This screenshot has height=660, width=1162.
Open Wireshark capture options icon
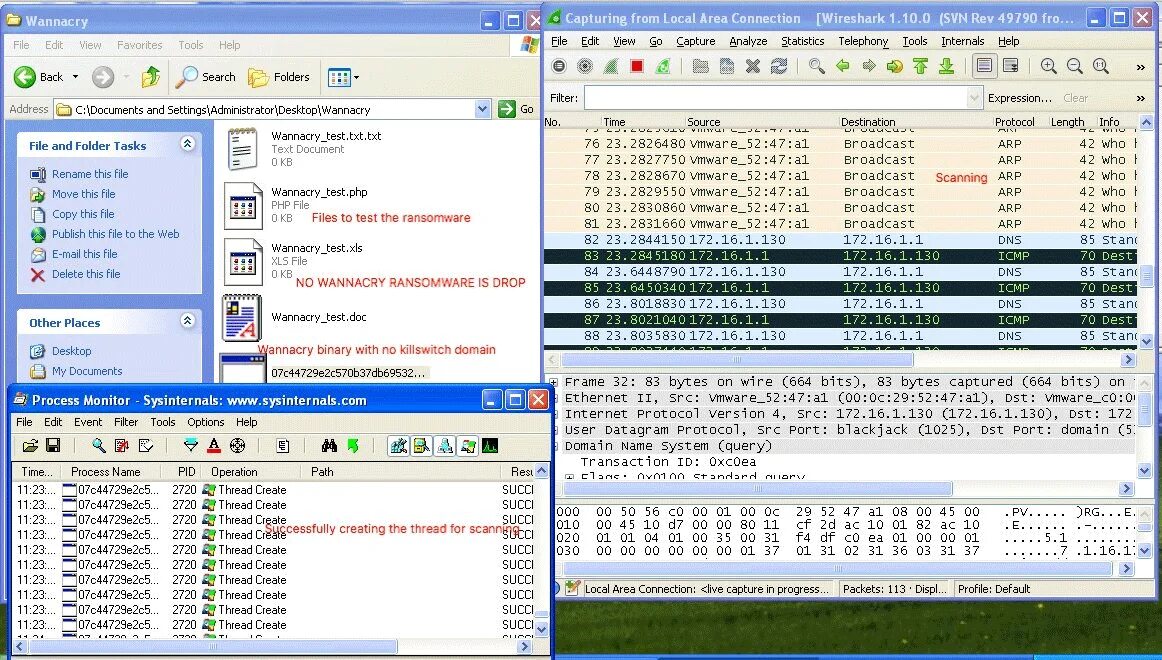(x=585, y=67)
